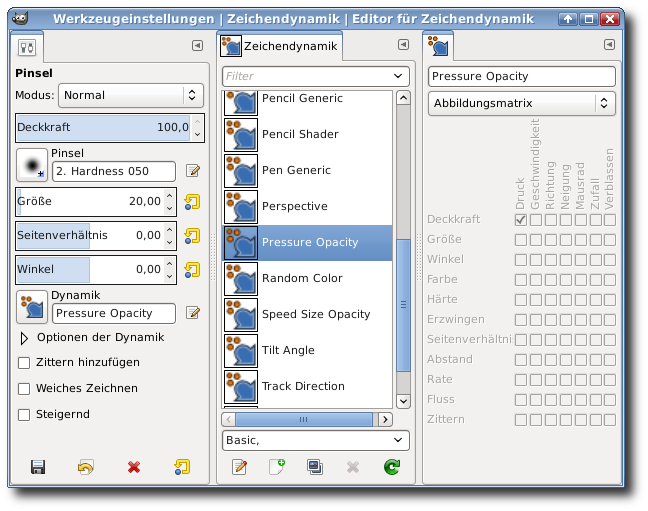The image size is (648, 511).
Task: Expand Optionen der Dynamik section
Action: pyautogui.click(x=24, y=338)
